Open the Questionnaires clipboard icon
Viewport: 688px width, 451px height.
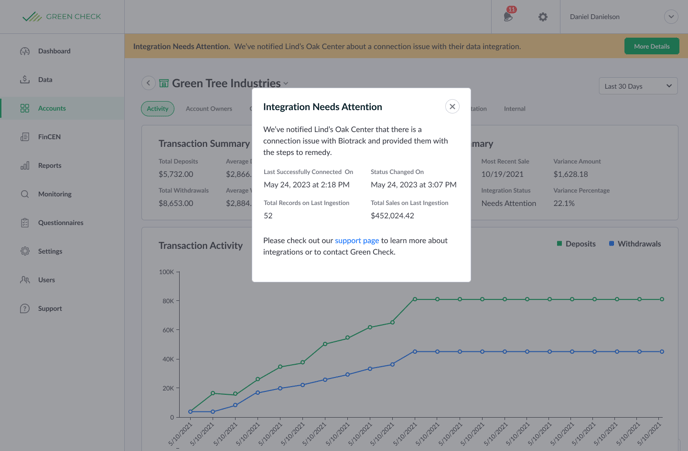click(x=25, y=222)
